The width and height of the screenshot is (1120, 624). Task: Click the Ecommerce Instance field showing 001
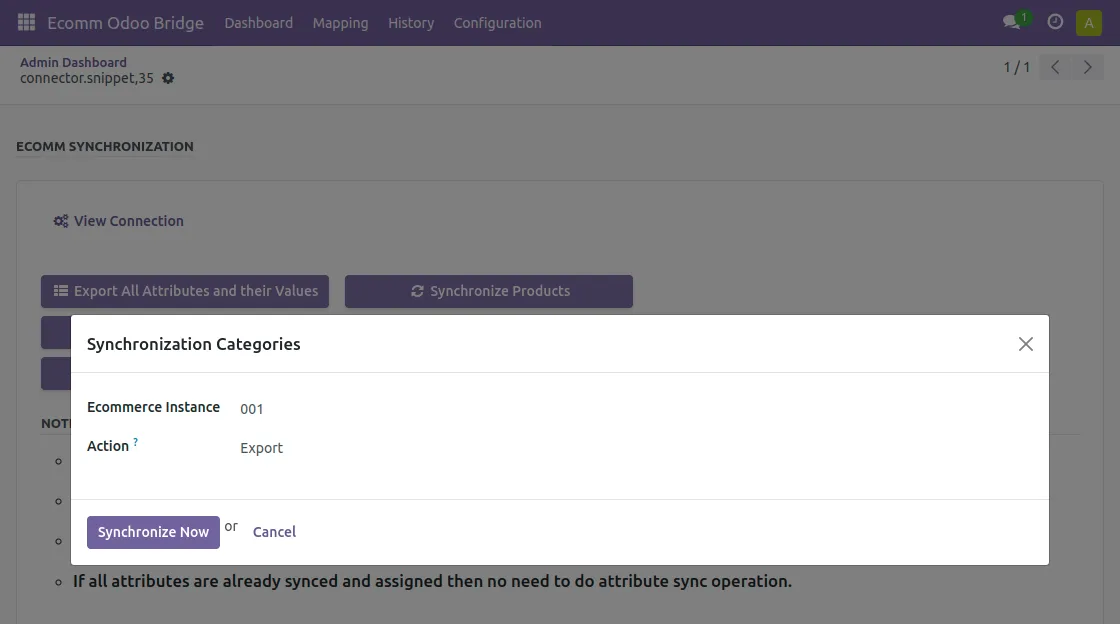pyautogui.click(x=251, y=408)
